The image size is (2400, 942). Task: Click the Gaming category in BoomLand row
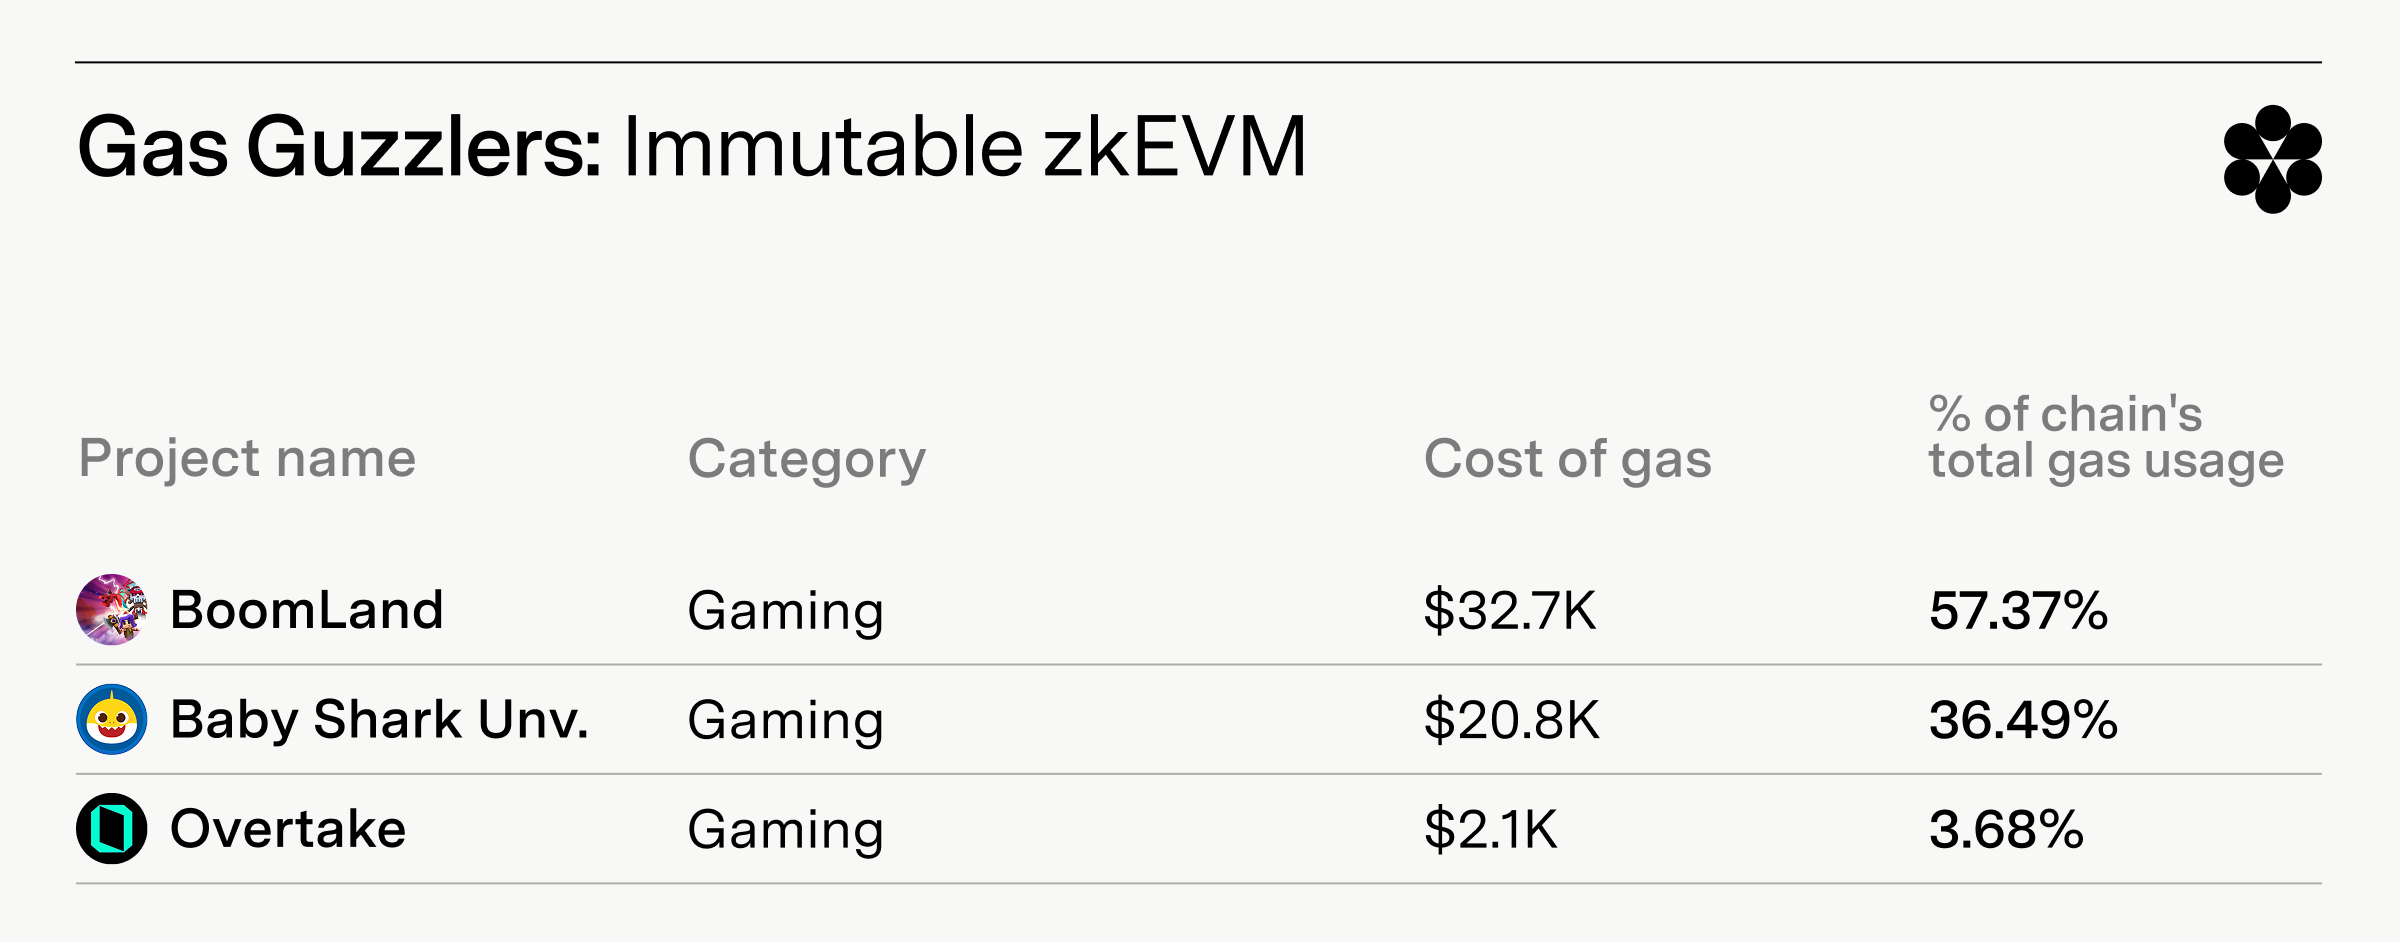786,612
